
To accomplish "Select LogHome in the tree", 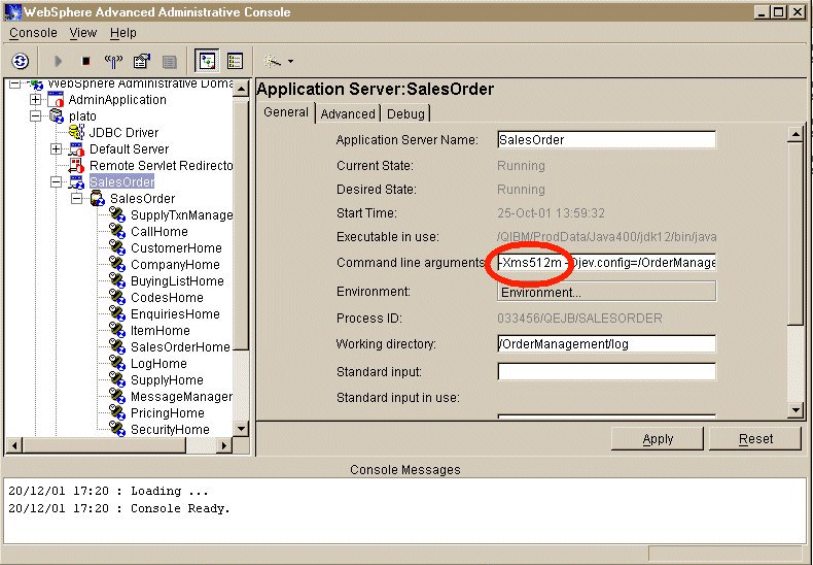I will (158, 363).
